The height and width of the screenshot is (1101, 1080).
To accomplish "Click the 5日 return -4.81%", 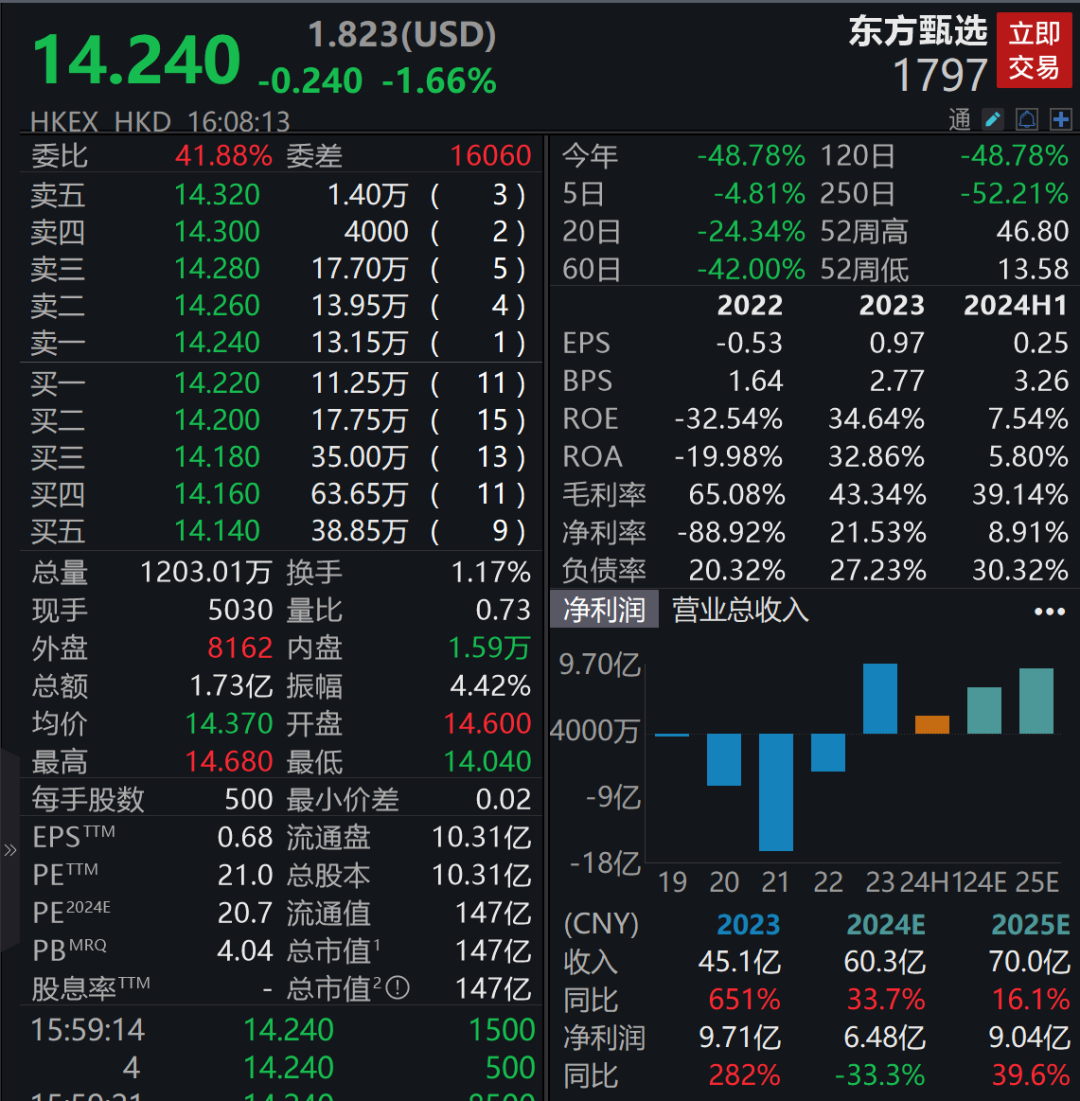I will click(759, 193).
